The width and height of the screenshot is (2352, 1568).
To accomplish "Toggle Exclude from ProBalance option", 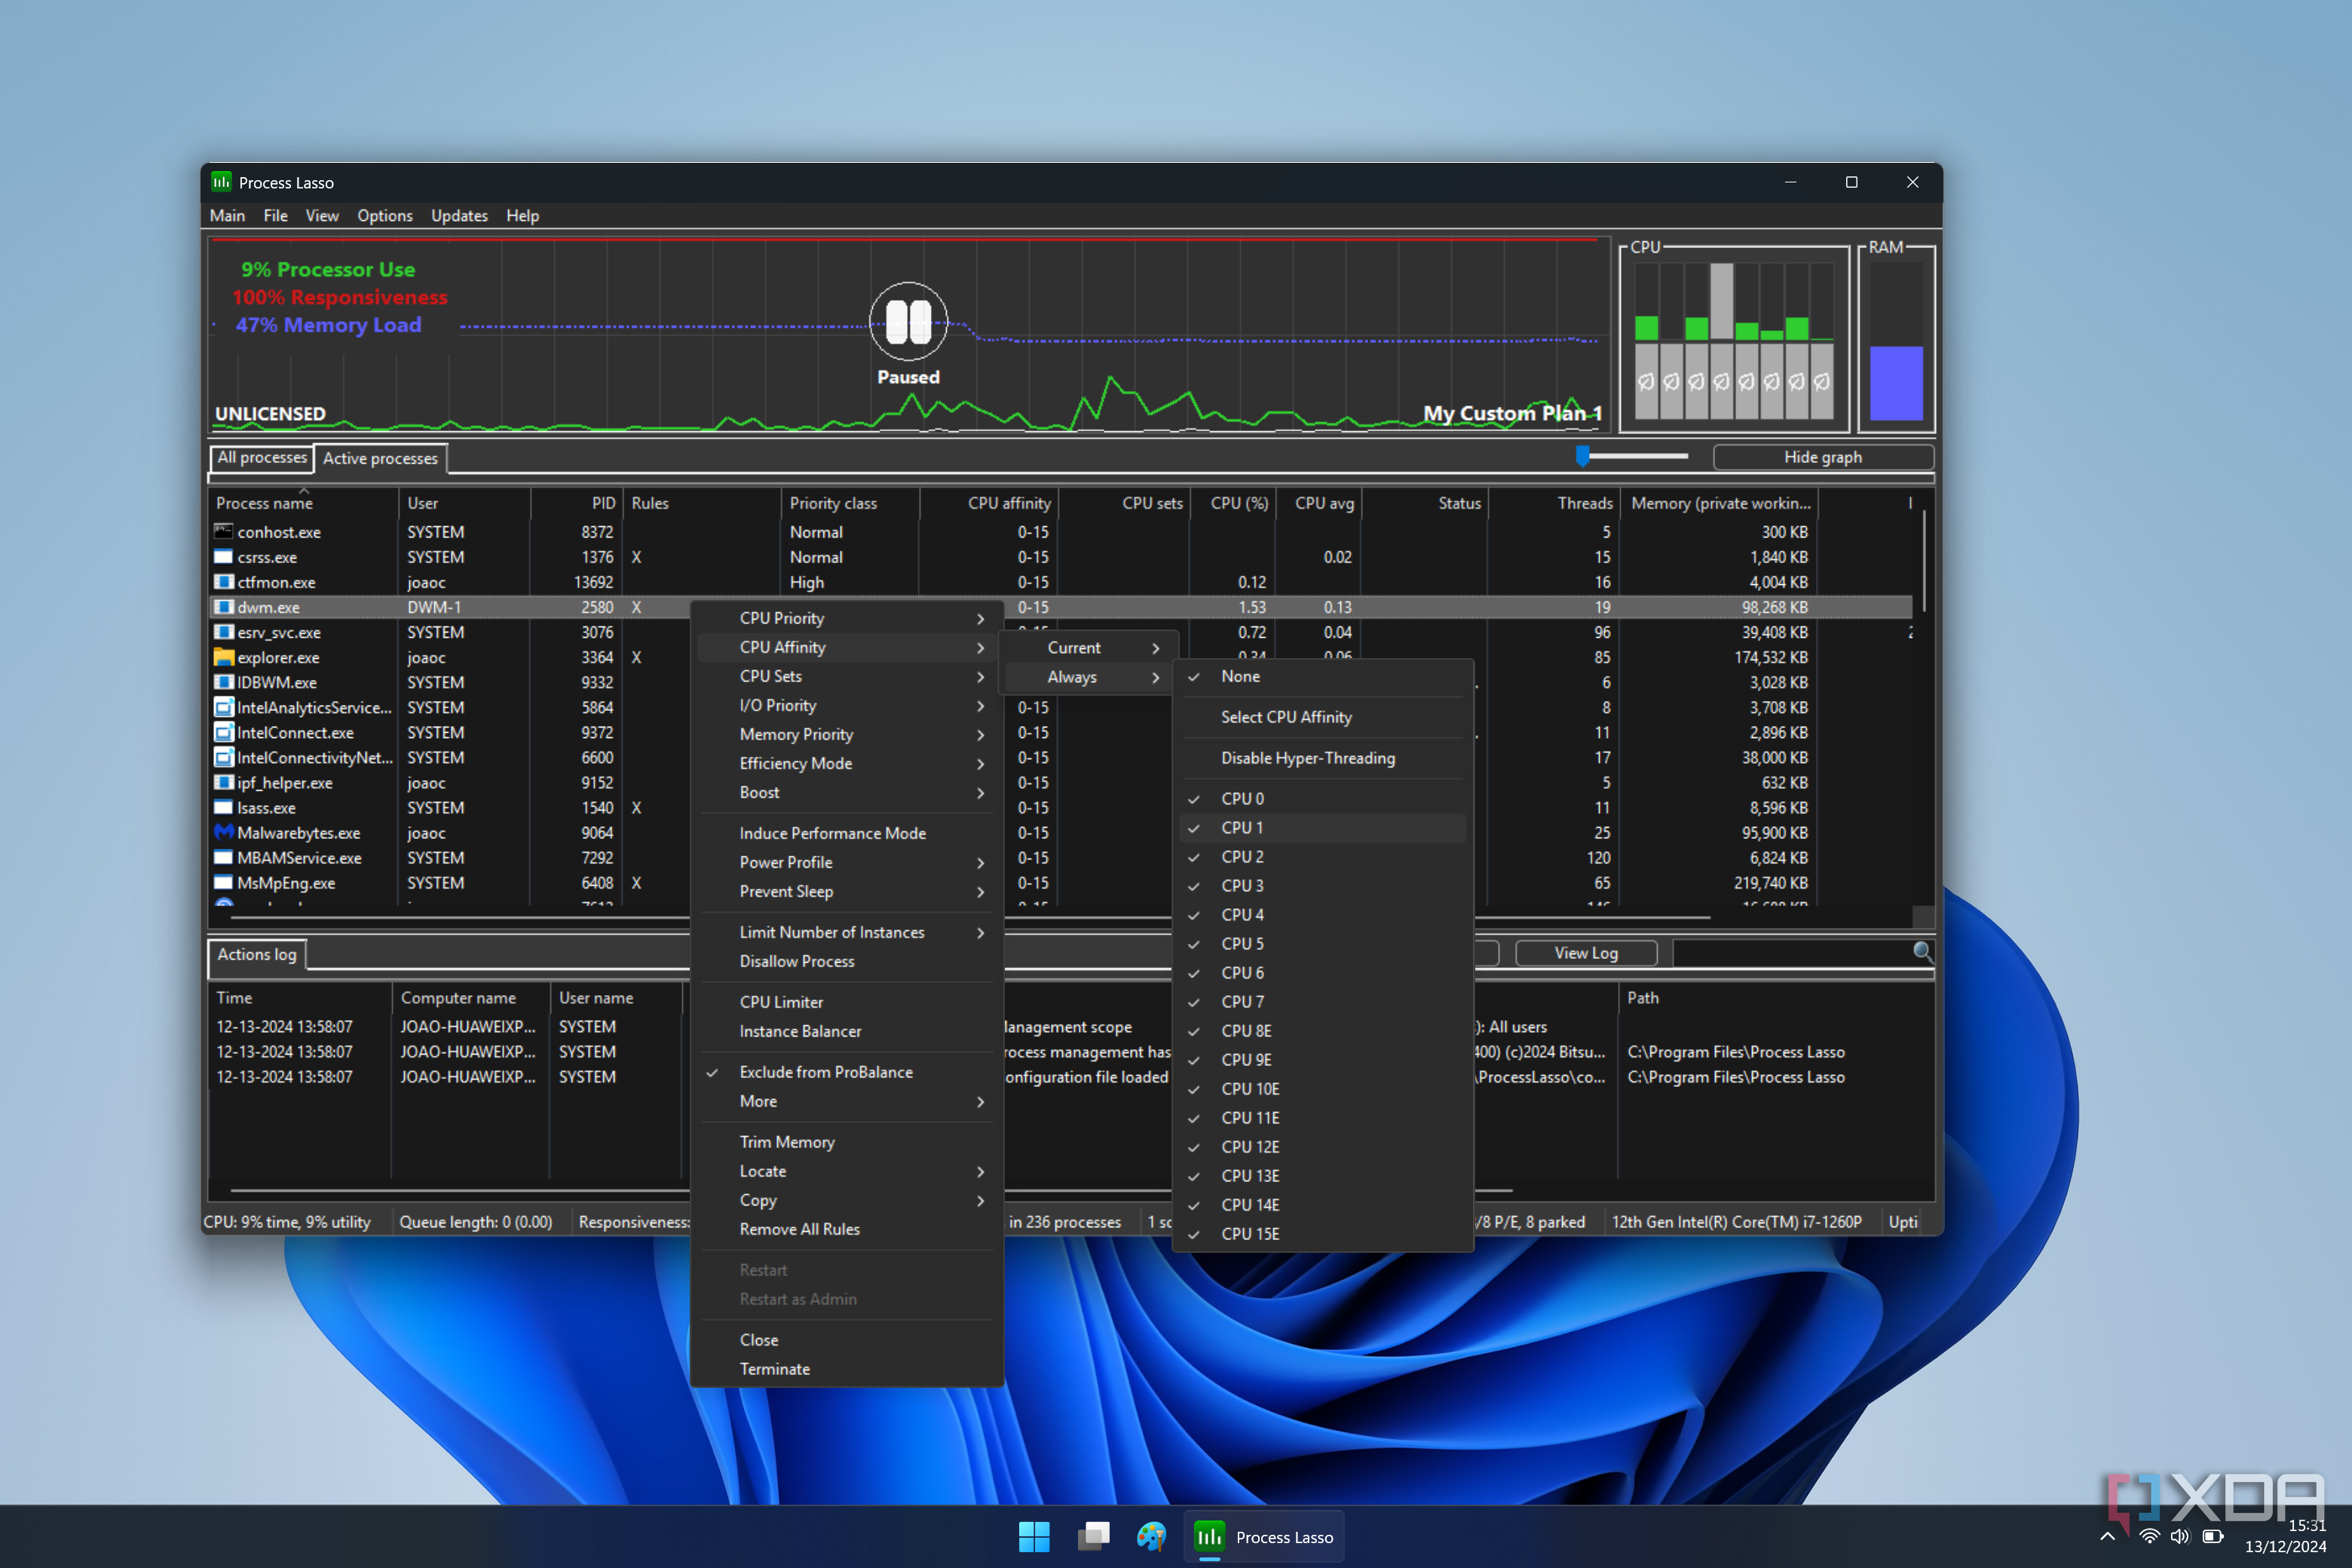I will [x=825, y=1072].
